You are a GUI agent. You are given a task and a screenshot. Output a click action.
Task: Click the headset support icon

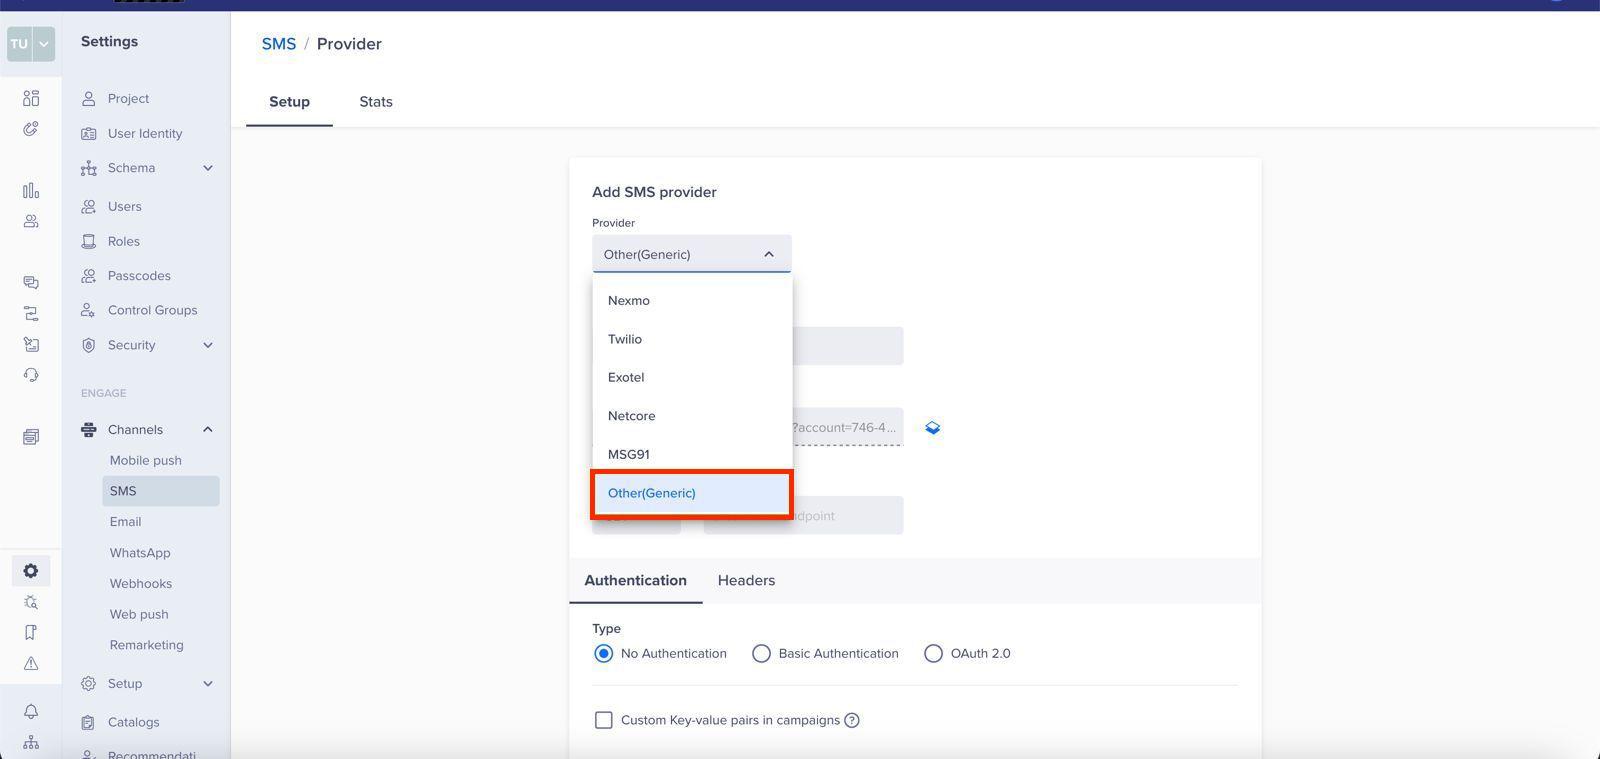click(31, 375)
